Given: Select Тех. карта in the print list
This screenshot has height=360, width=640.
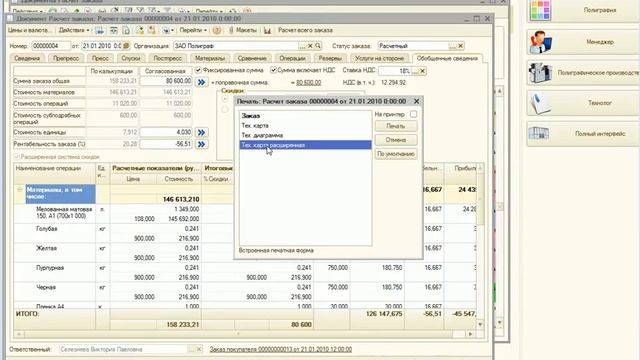Looking at the screenshot, I should [305, 126].
